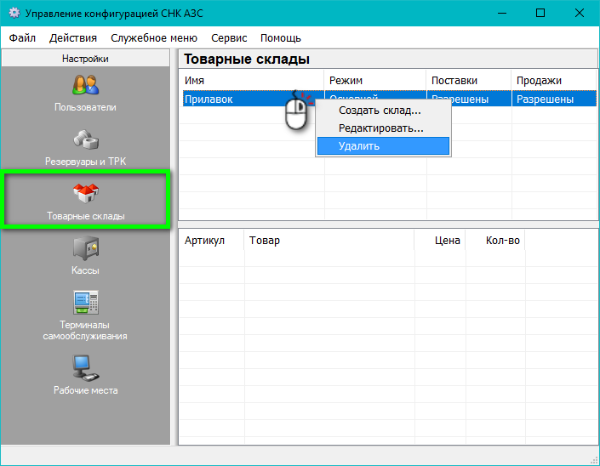Open the Файл menu
The image size is (600, 466).
[22, 38]
